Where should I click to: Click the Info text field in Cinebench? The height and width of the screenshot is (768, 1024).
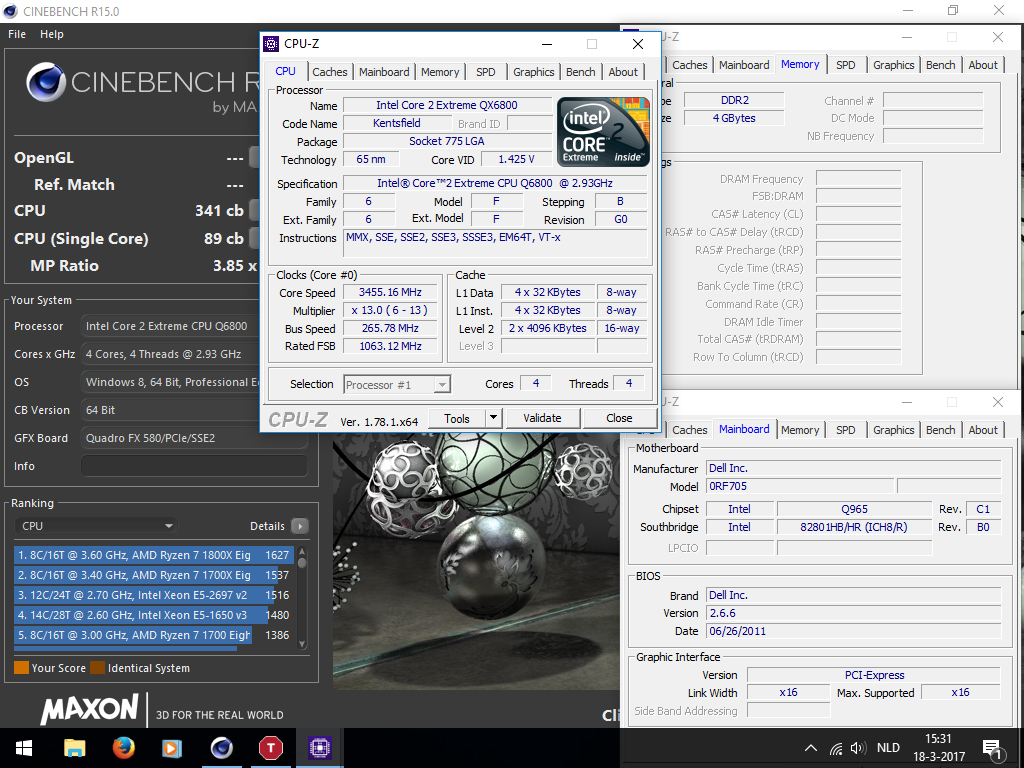194,466
